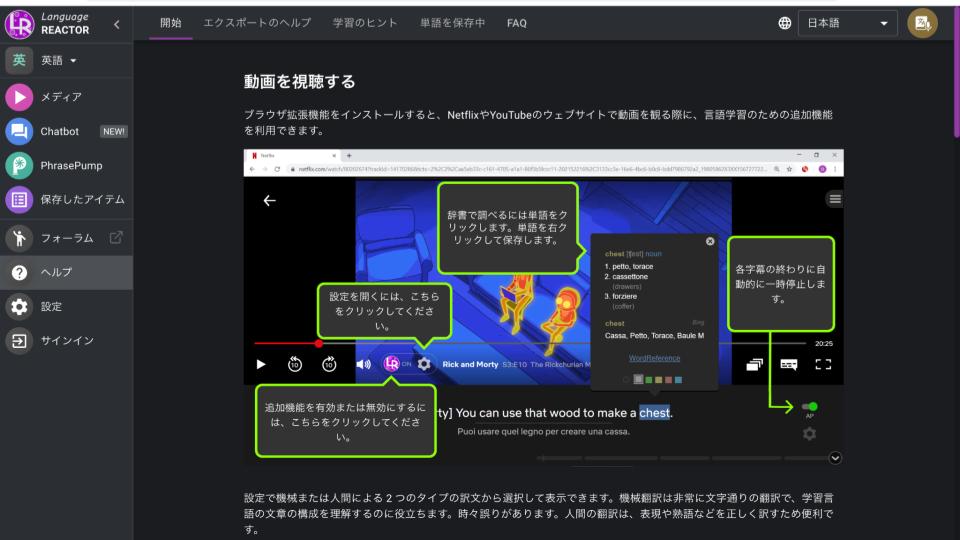Open the PhrasePump icon in sidebar

[x=19, y=165]
